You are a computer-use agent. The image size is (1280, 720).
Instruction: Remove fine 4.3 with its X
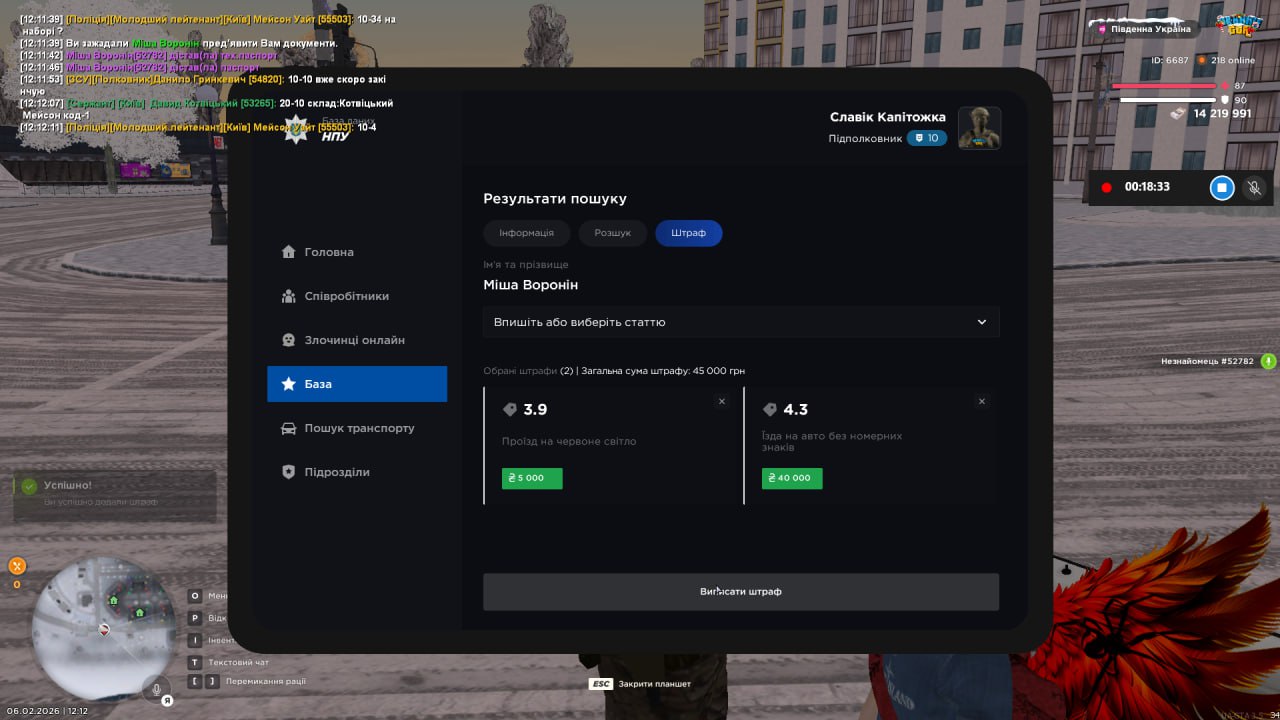pos(982,401)
